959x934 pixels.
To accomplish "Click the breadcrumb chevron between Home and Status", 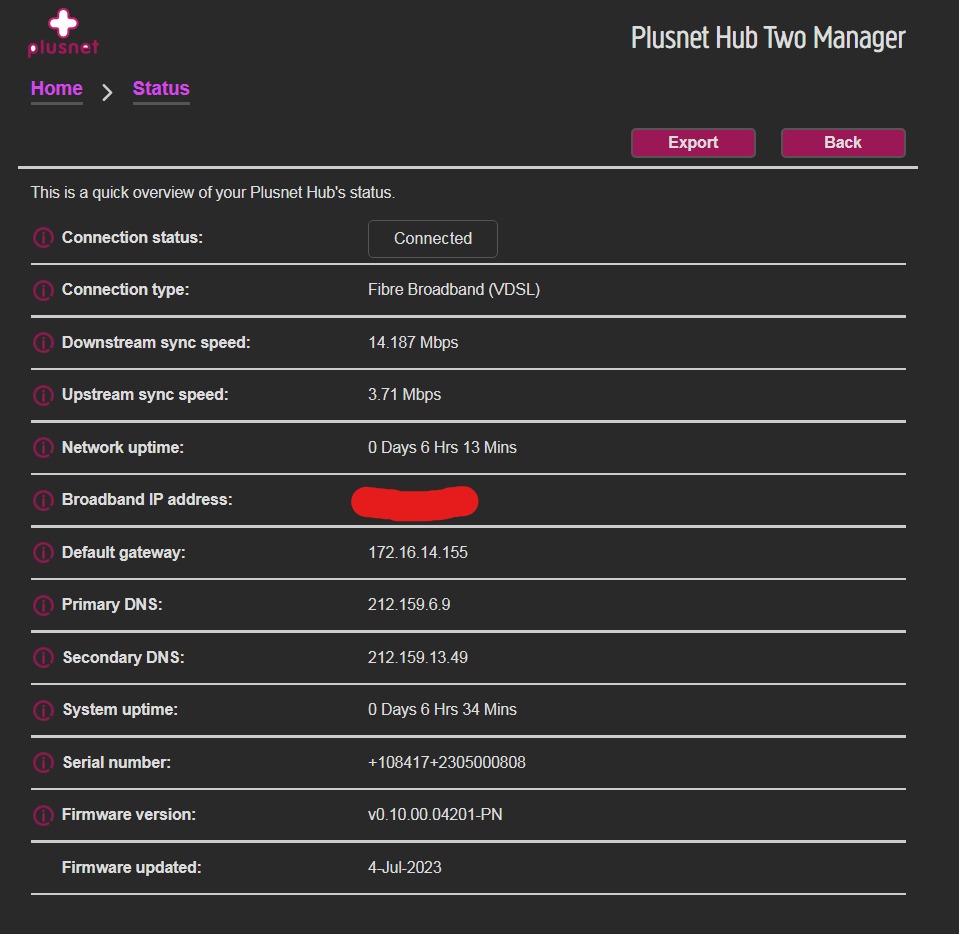I will [106, 92].
